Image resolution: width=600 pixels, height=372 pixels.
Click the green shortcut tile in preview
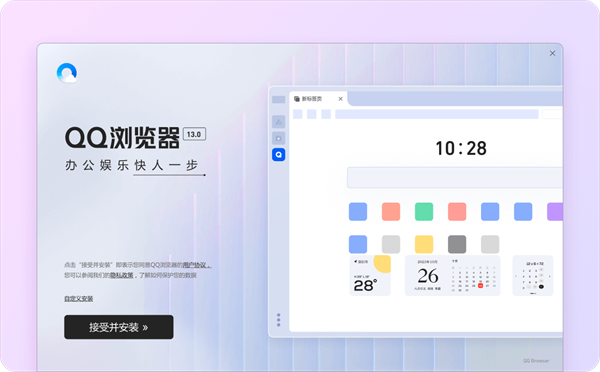[x=424, y=212]
